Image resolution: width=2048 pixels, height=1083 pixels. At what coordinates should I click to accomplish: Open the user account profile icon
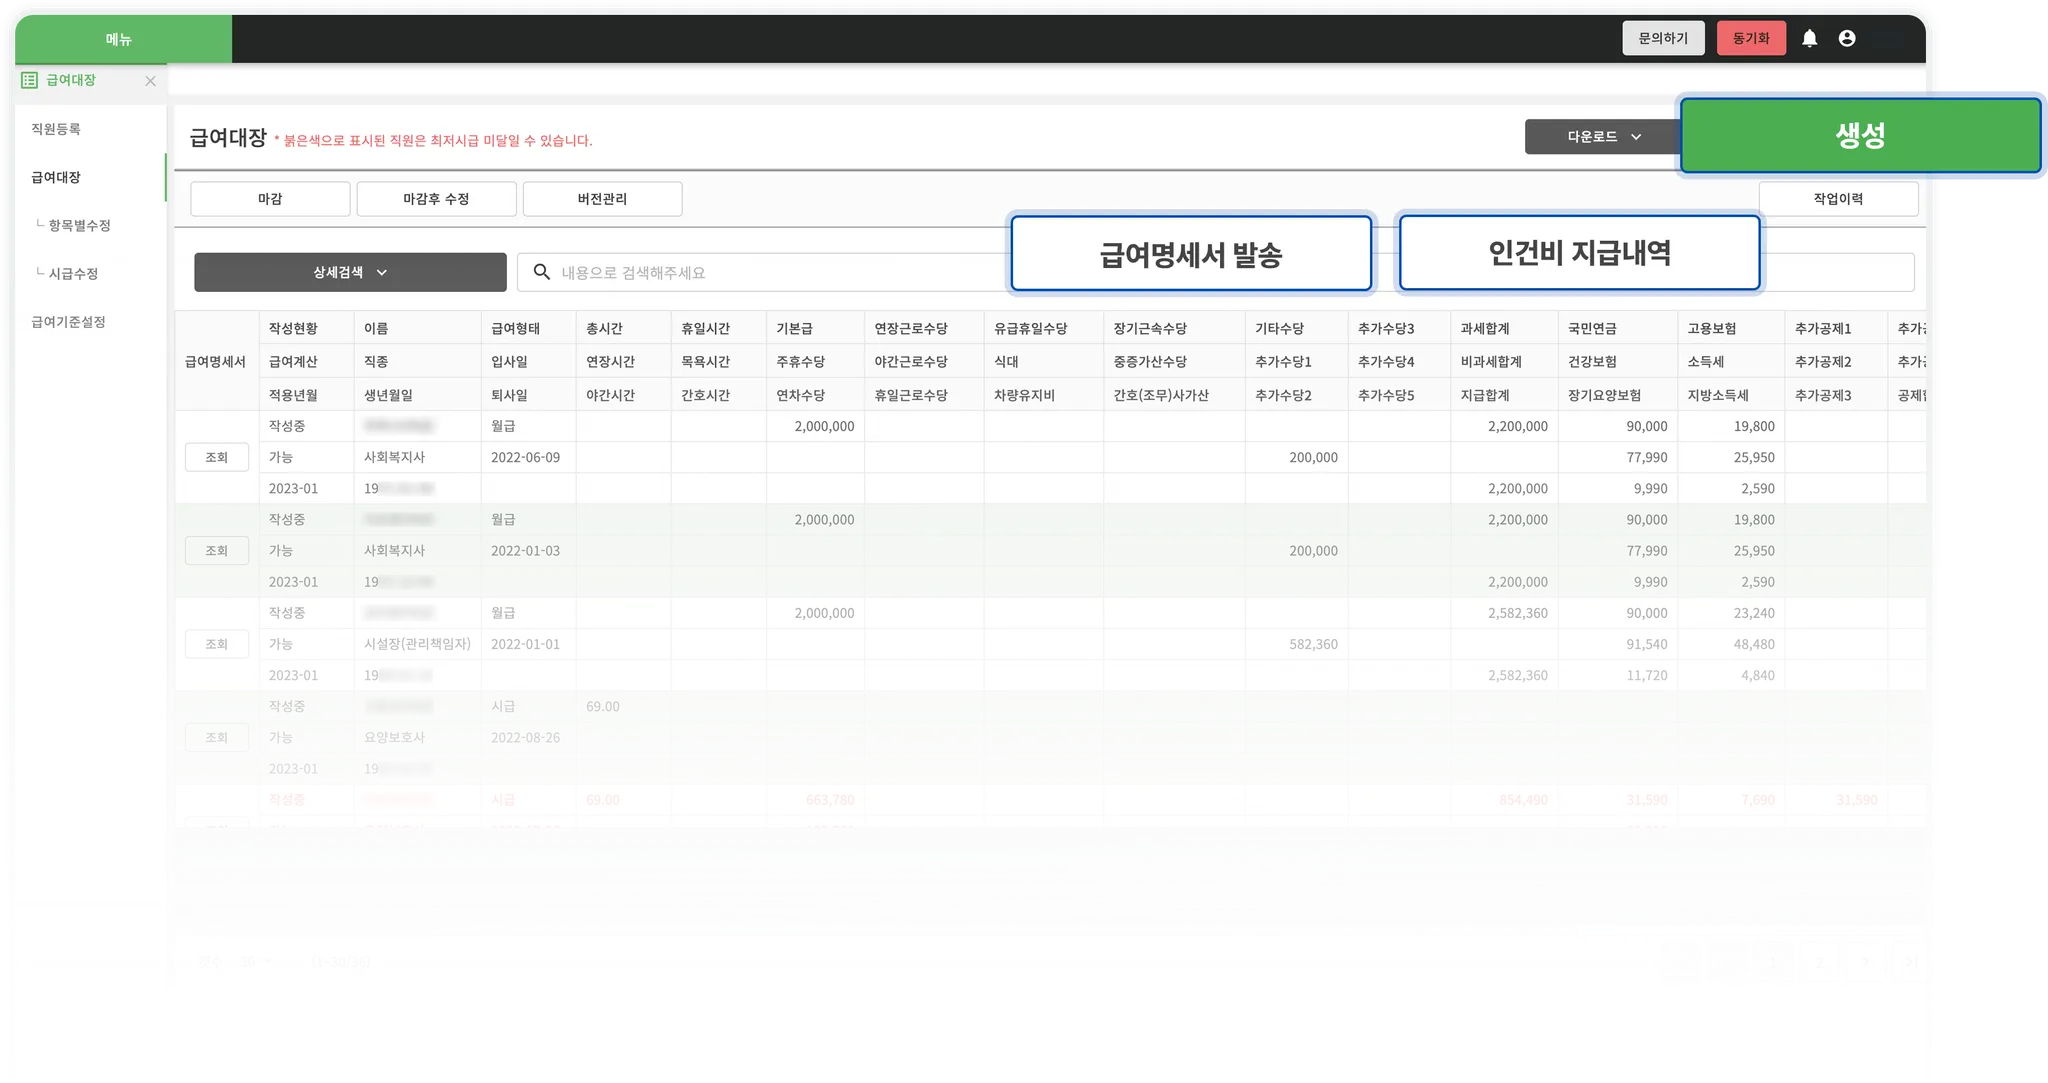pyautogui.click(x=1847, y=38)
